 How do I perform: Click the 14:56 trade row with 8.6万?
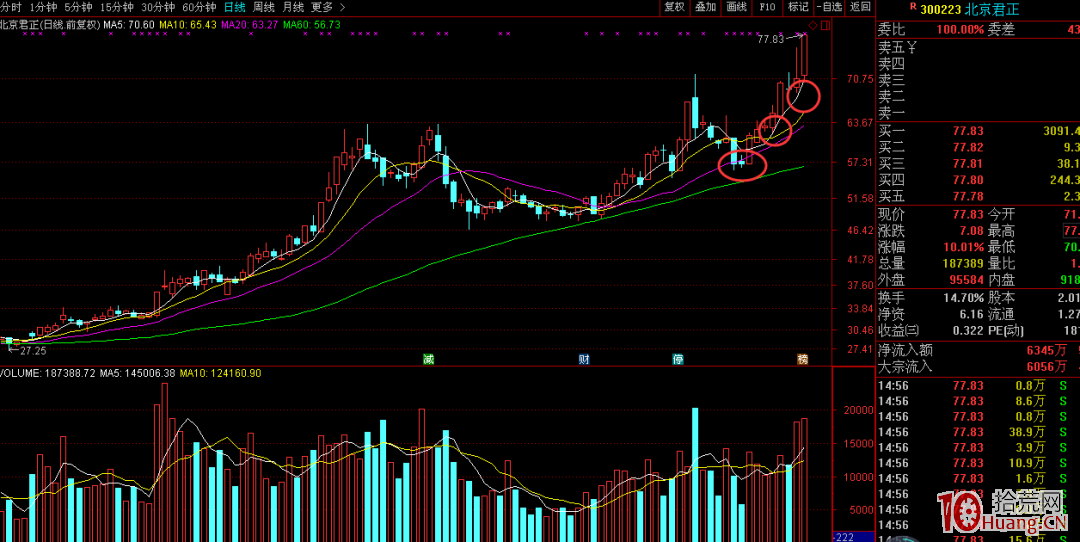[979, 401]
